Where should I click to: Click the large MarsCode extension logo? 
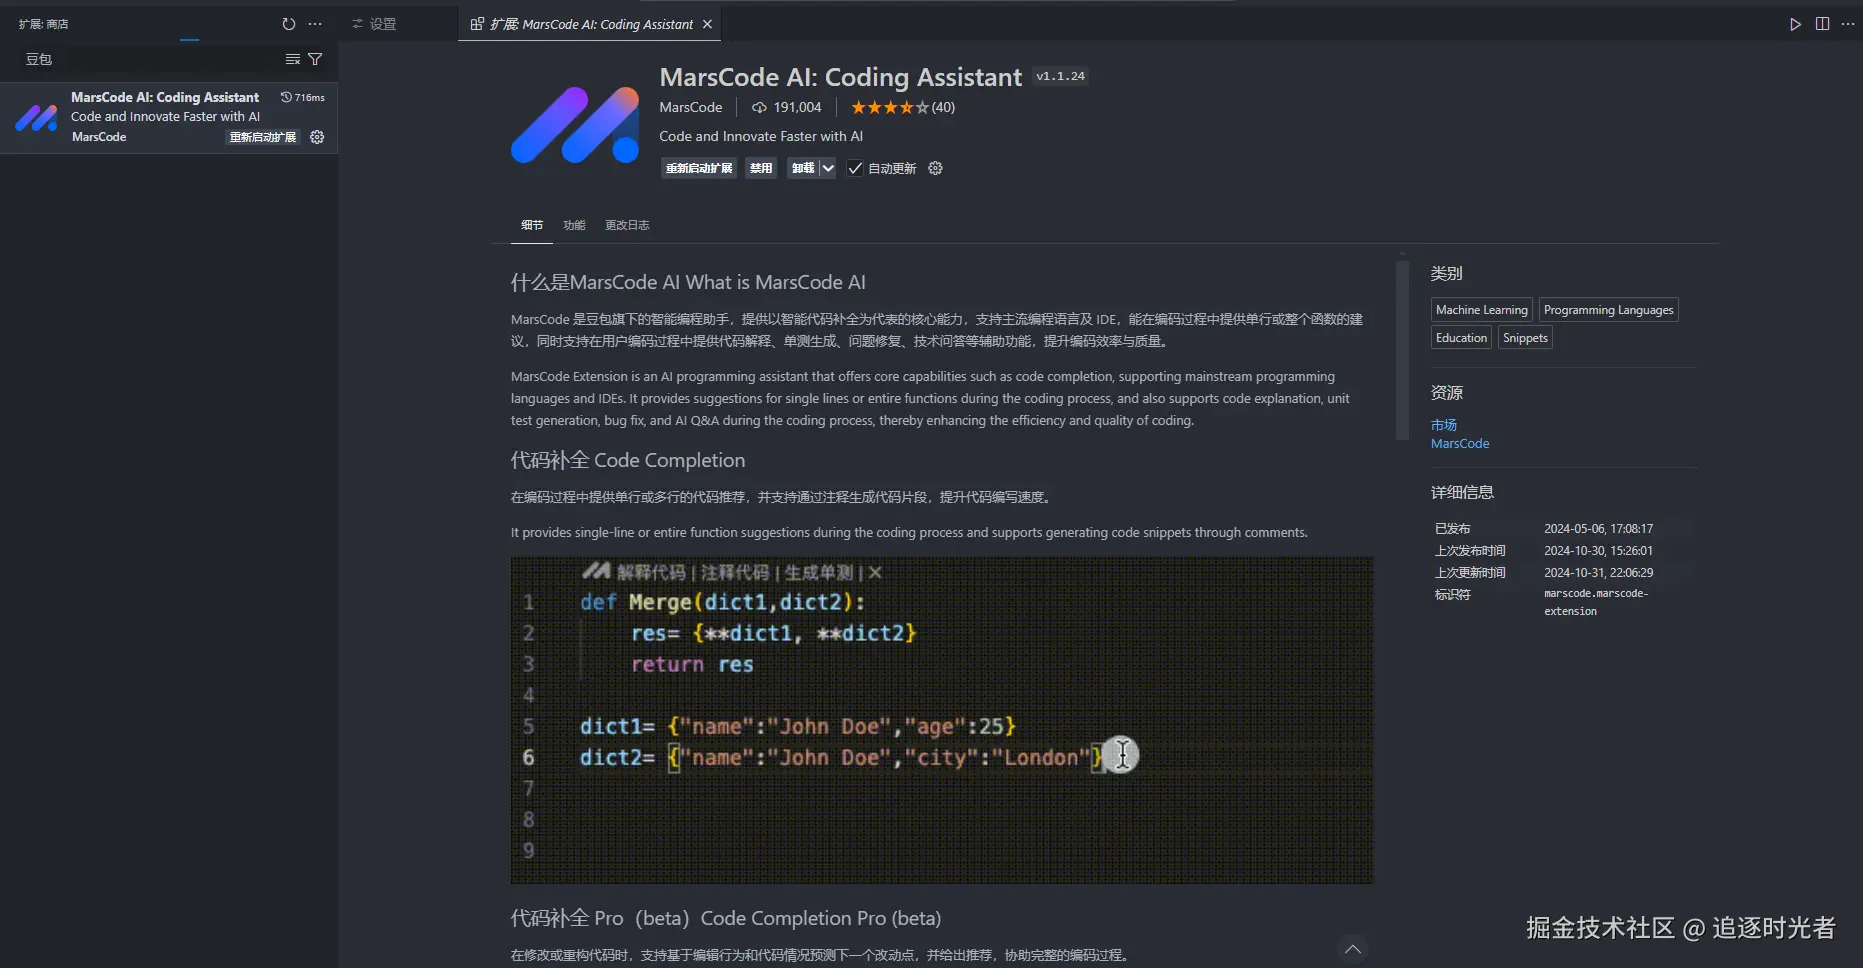(x=575, y=125)
